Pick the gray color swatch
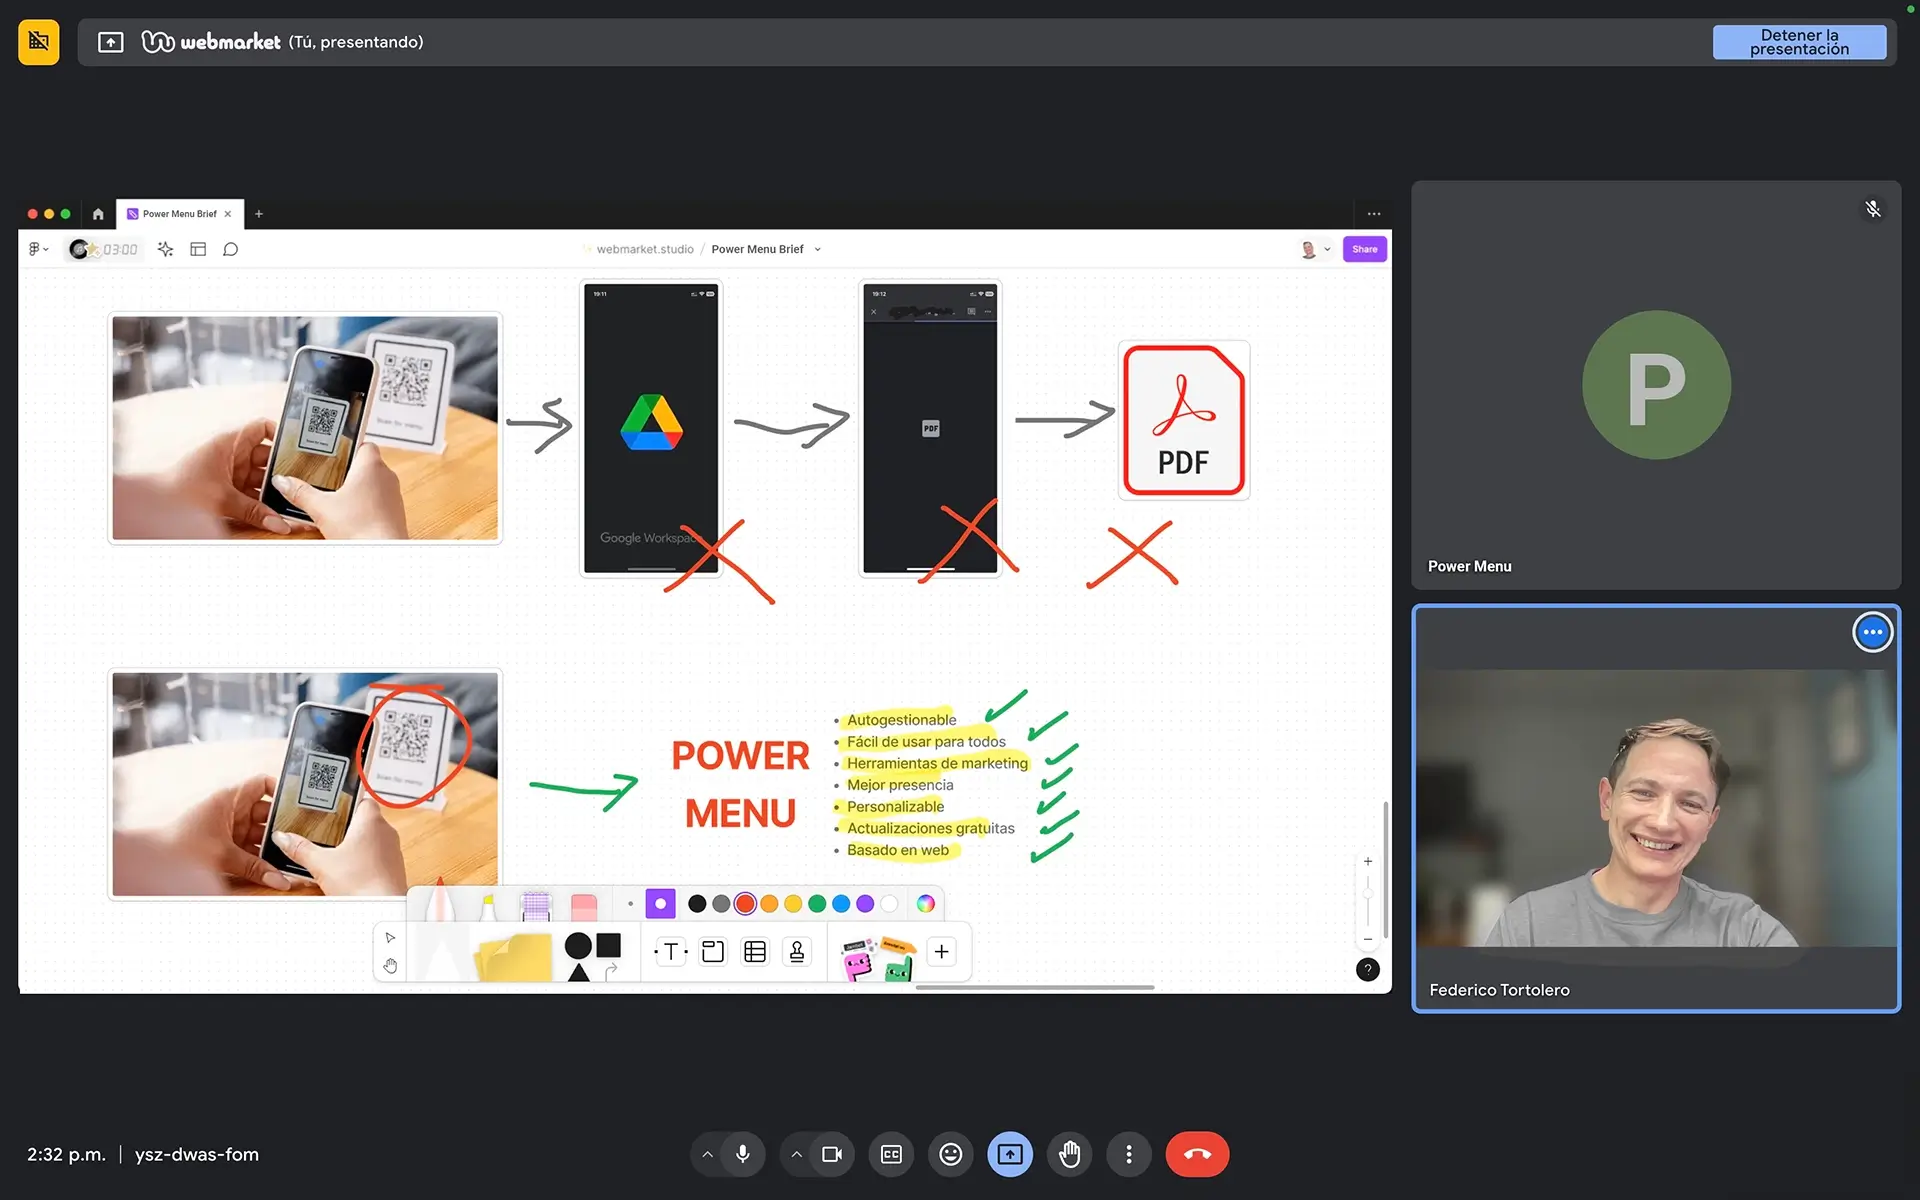 tap(721, 904)
